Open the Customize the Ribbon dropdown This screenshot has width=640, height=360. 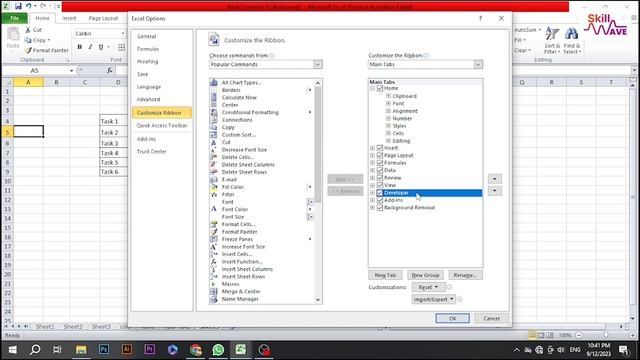(x=478, y=64)
